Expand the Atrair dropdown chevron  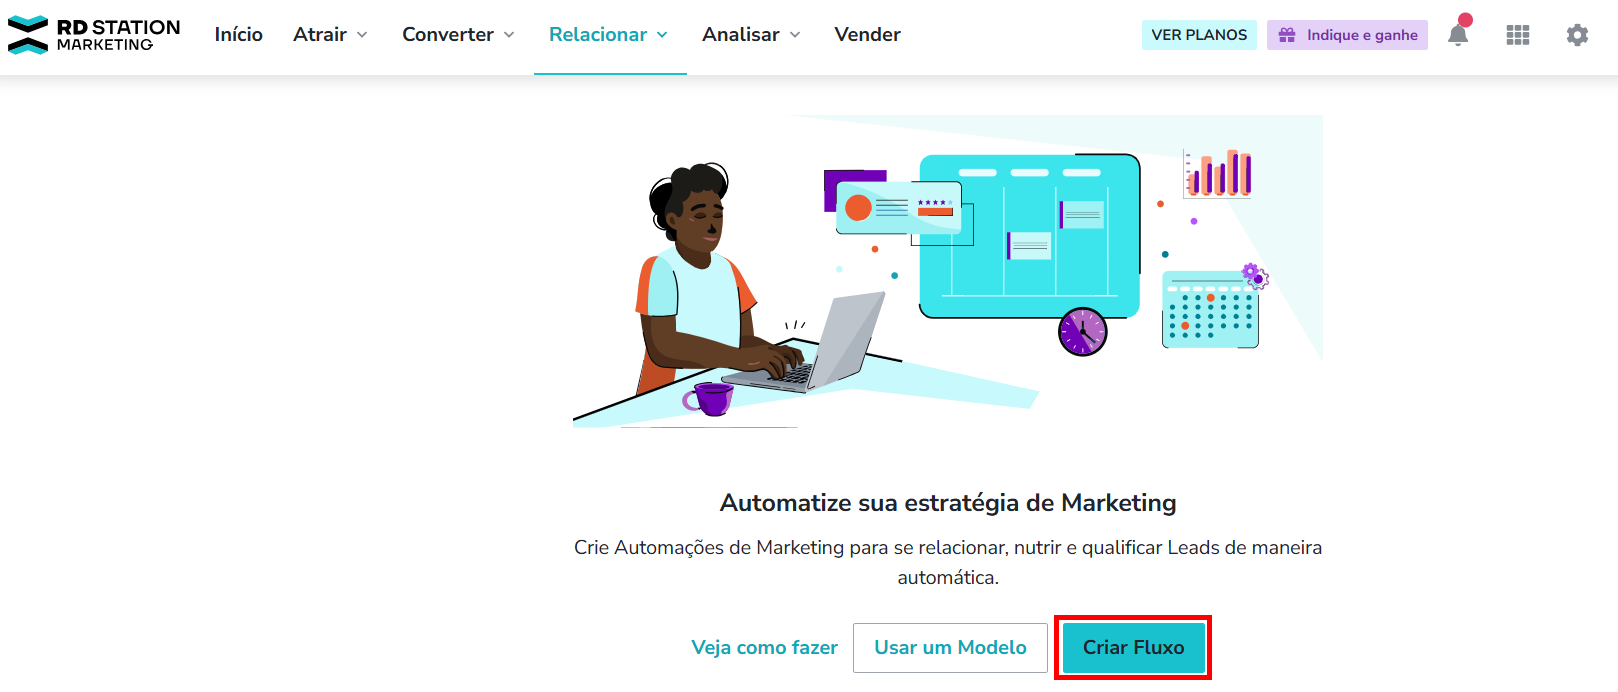tap(362, 35)
